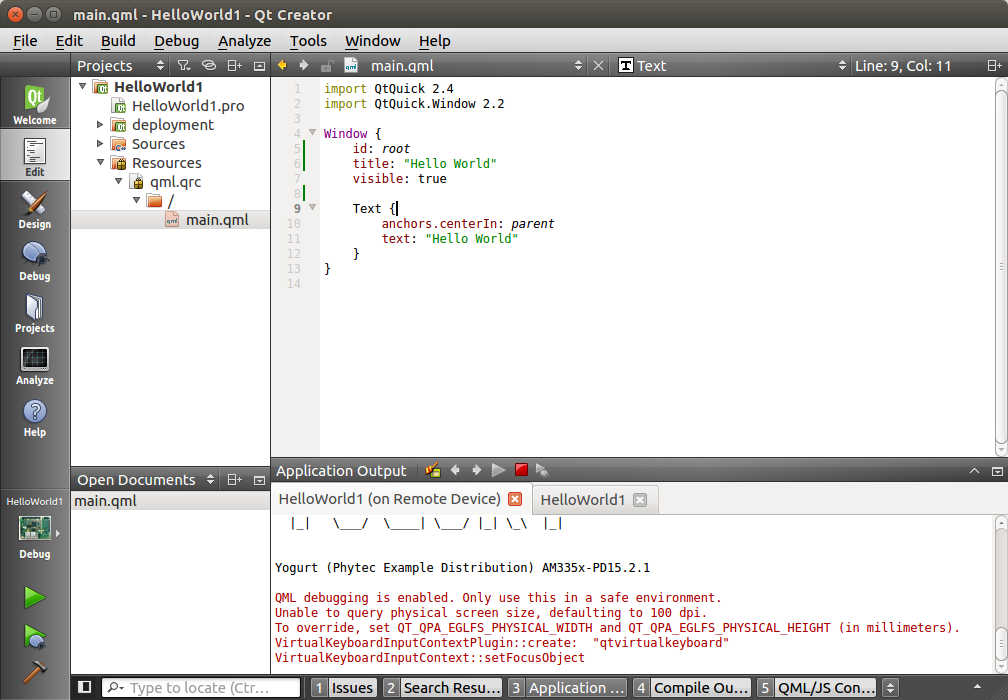Open Analyze mode

[35, 365]
